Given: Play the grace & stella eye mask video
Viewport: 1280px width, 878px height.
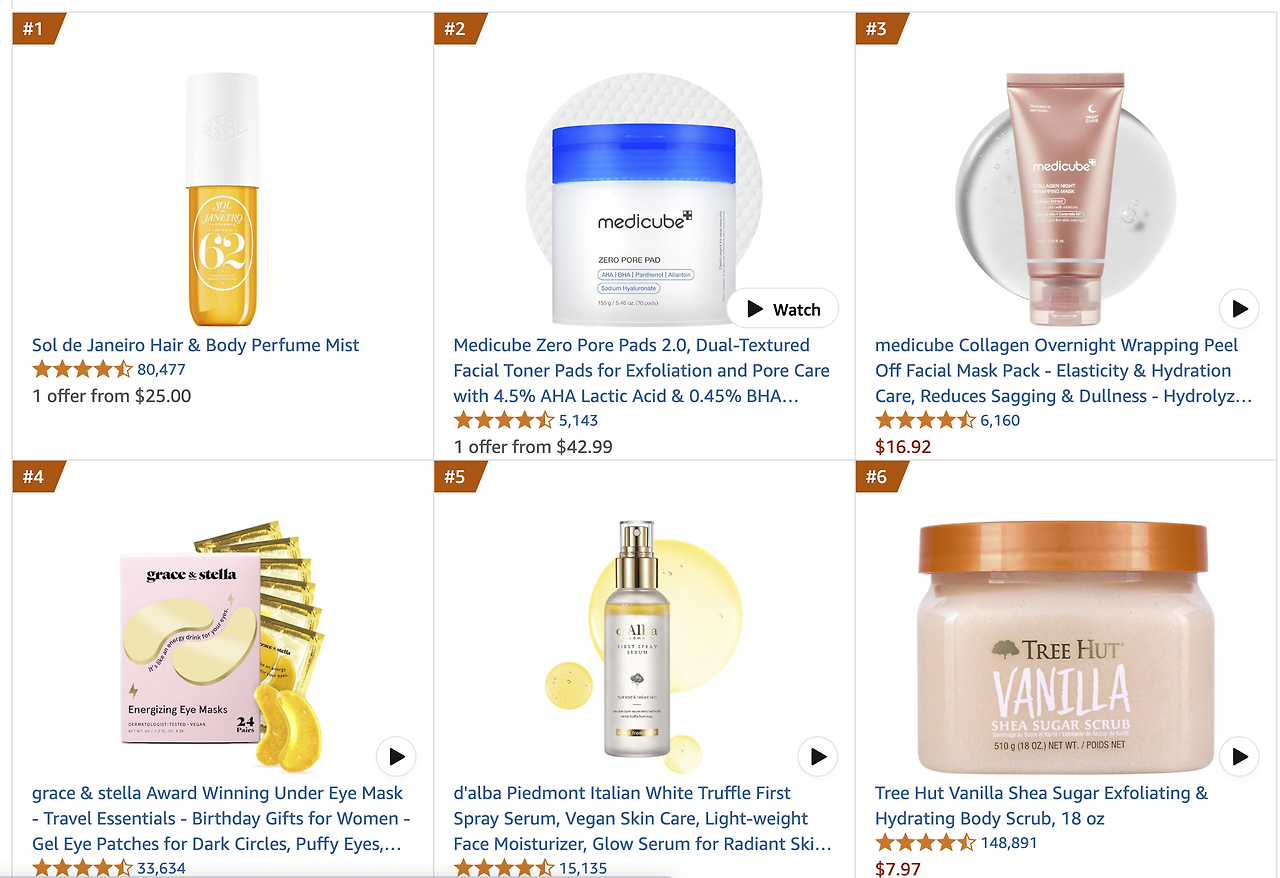Looking at the screenshot, I should click(x=396, y=757).
